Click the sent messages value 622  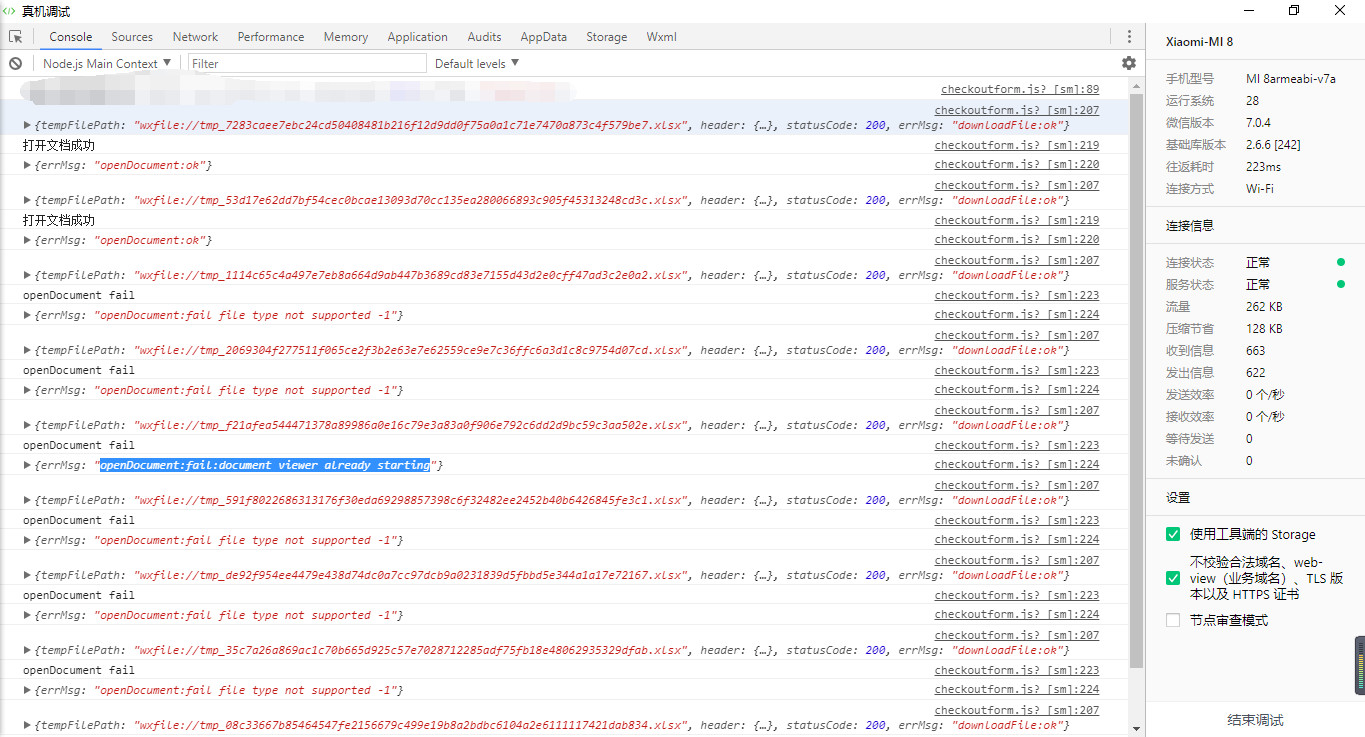1256,373
